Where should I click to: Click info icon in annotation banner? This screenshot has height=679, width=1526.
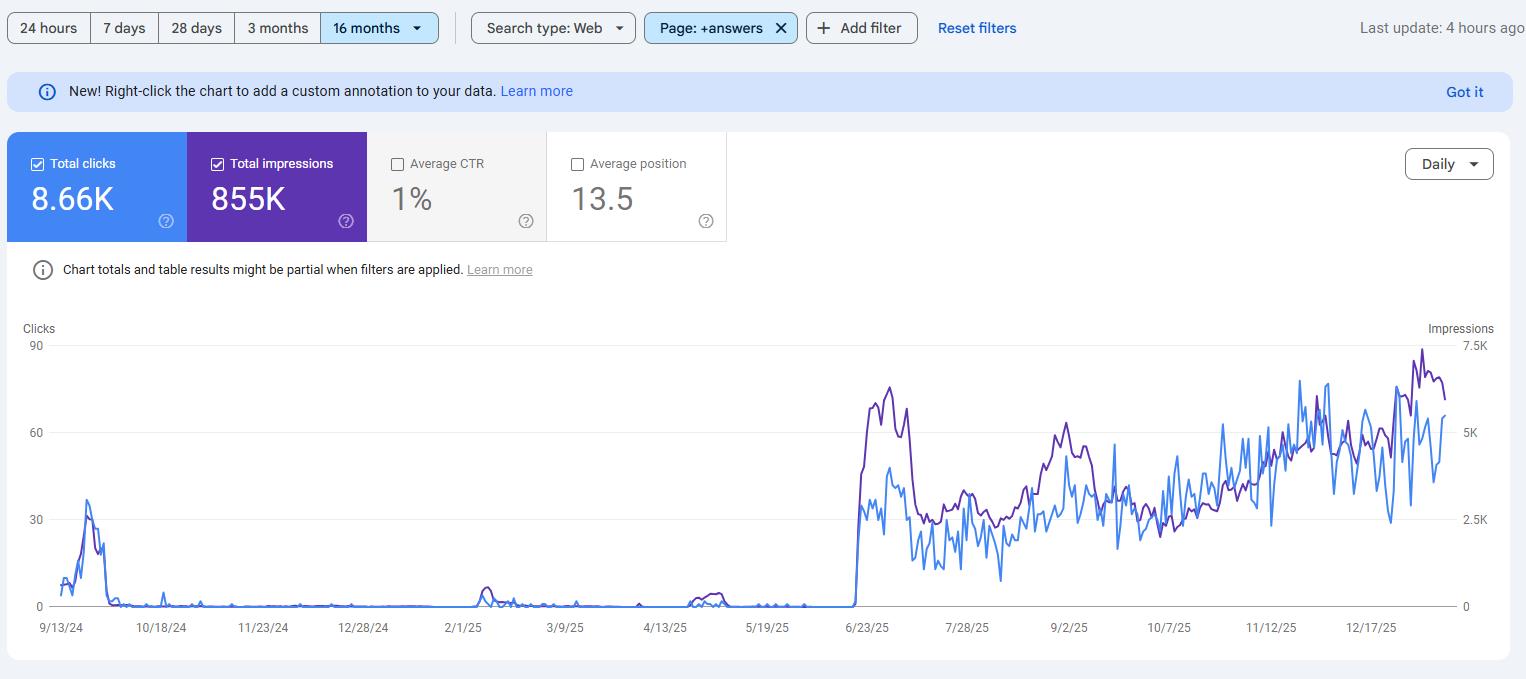coord(47,92)
